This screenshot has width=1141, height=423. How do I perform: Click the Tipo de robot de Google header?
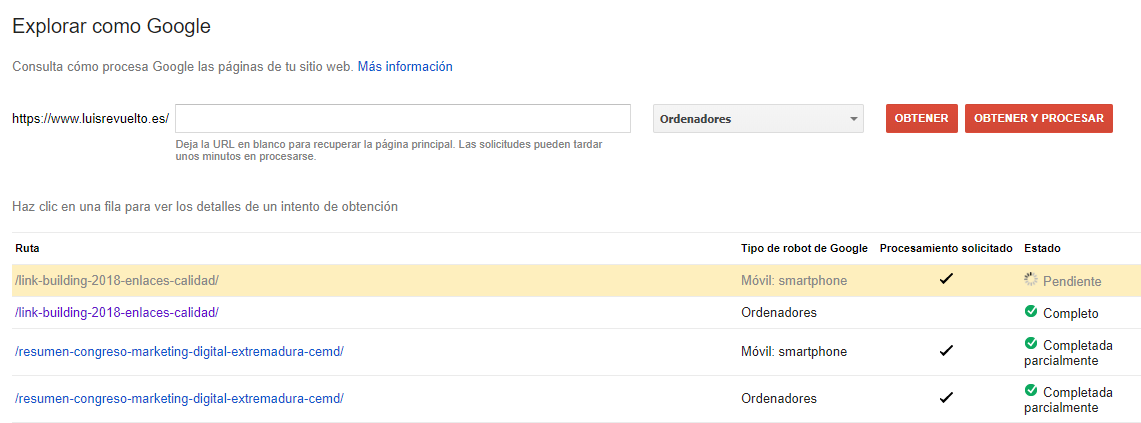804,248
